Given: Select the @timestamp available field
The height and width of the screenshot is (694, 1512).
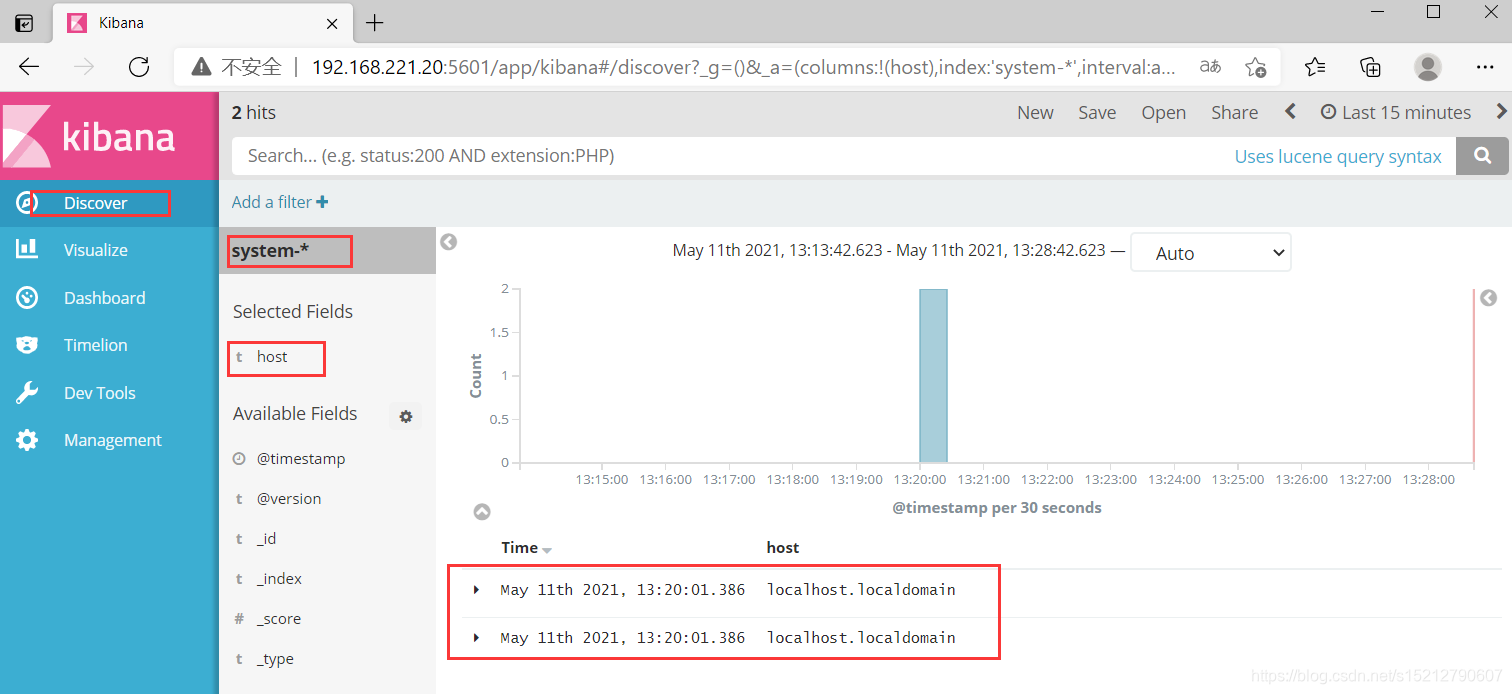Looking at the screenshot, I should click(301, 459).
